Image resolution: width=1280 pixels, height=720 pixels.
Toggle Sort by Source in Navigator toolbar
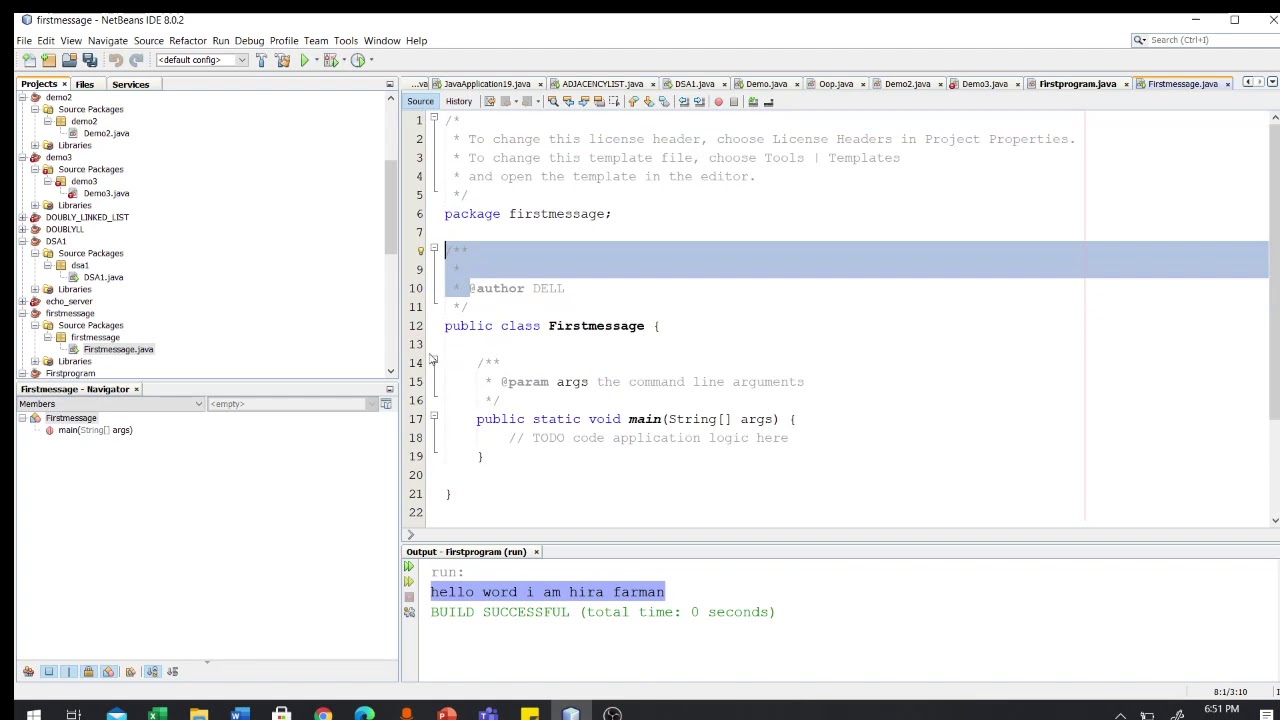point(172,672)
